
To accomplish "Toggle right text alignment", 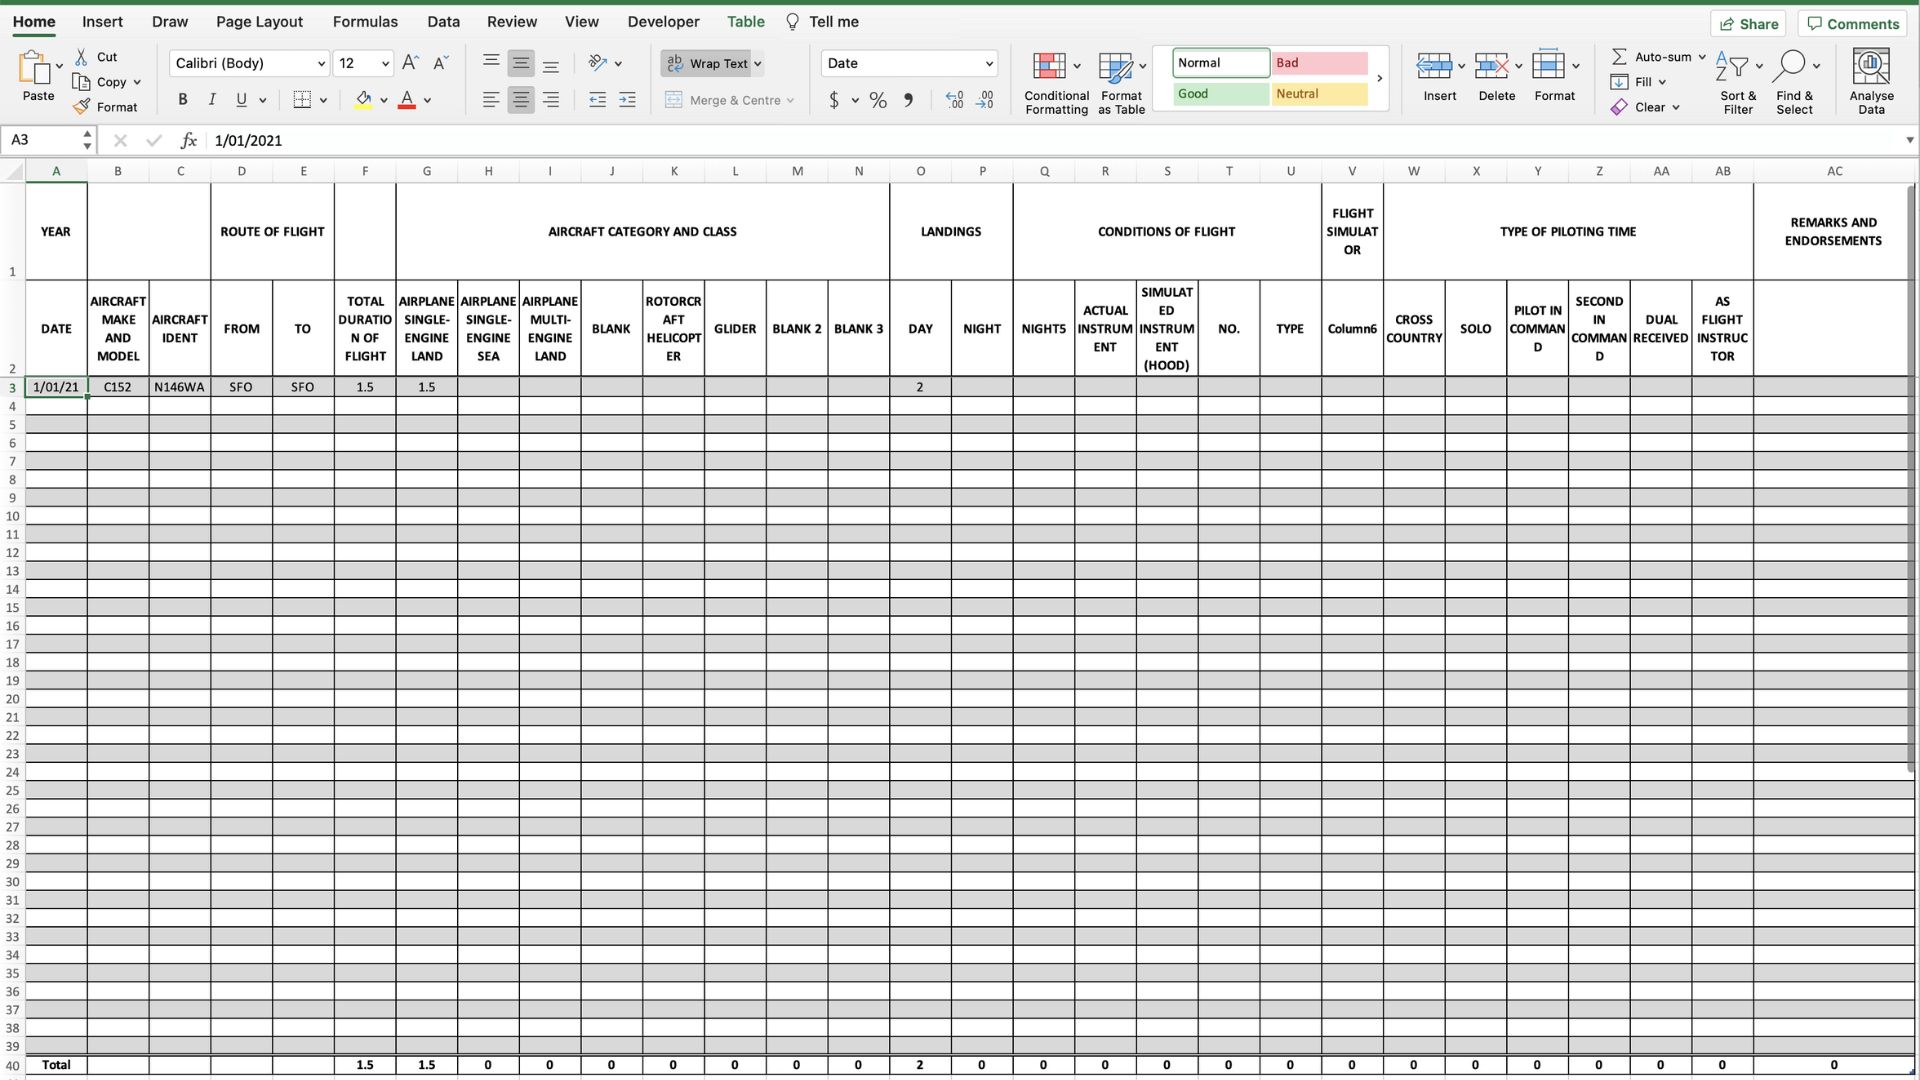I will (551, 100).
